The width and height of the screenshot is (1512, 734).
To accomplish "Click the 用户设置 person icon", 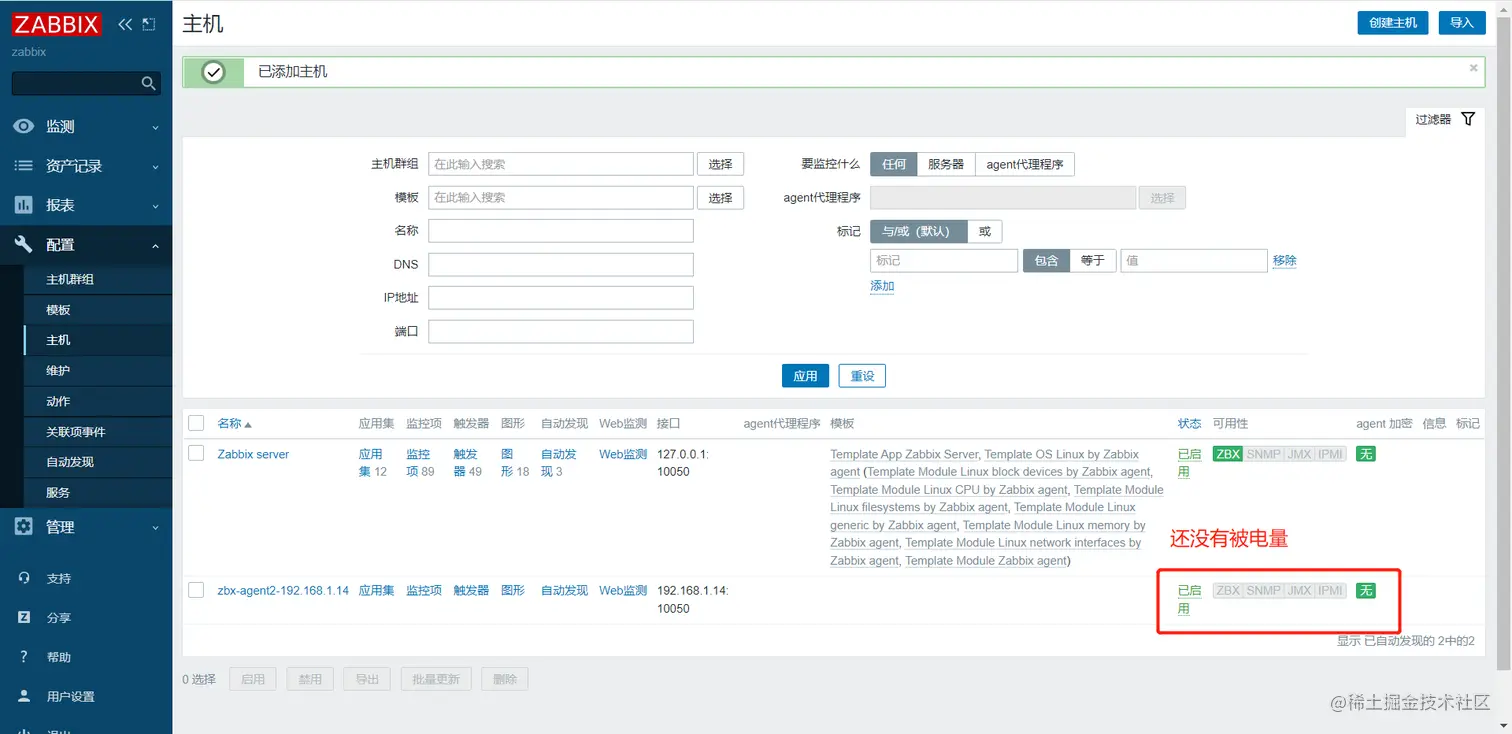I will [24, 696].
